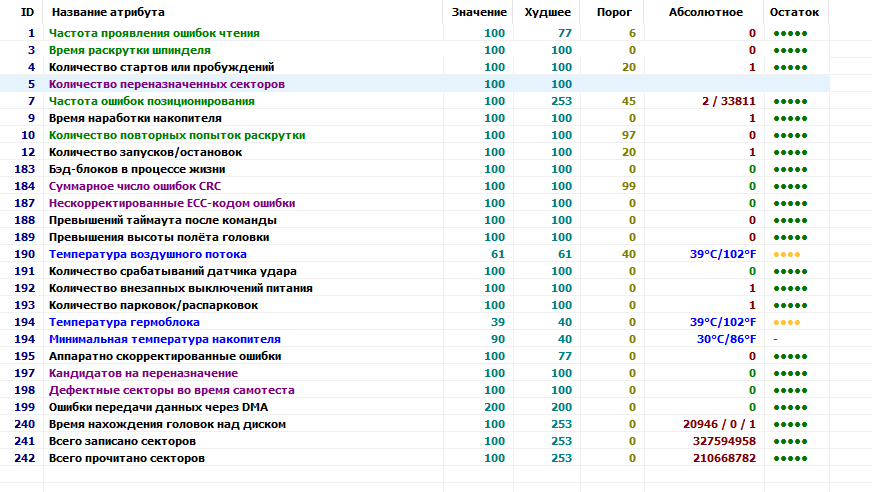Image resolution: width=872 pixels, height=492 pixels.
Task: Select 'Бэд-блоков в процессе жизни' row
Action: [414, 169]
